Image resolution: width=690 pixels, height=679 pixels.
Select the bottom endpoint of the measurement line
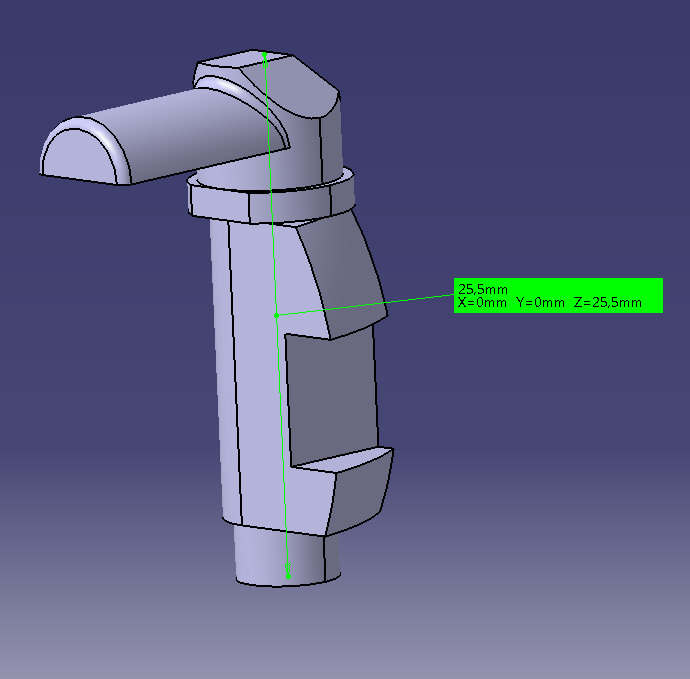click(288, 576)
